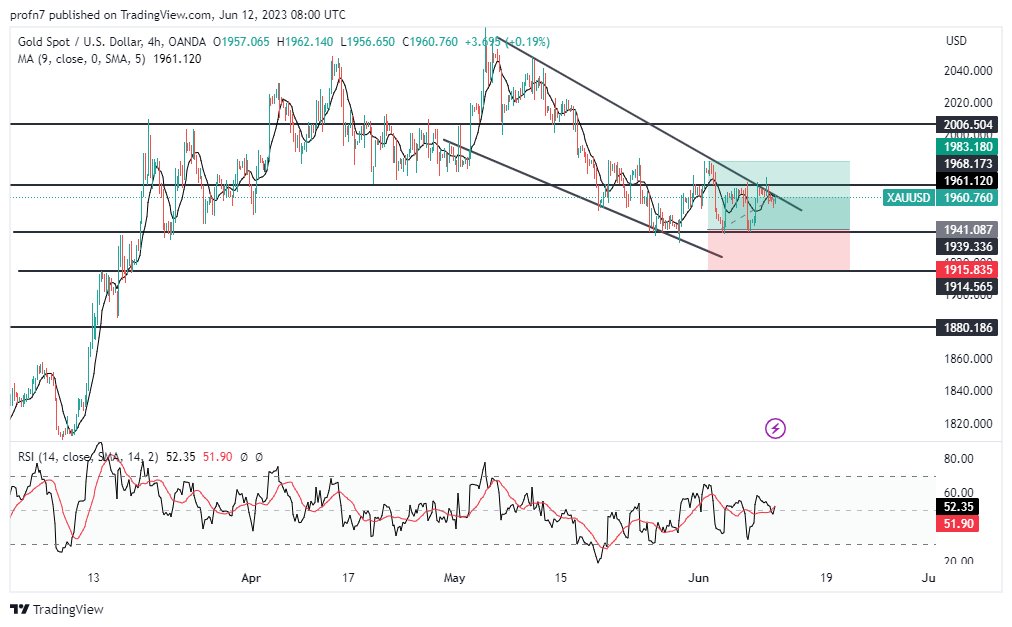The height and width of the screenshot is (627, 1012).
Task: Click the RSI value 52.35 label
Action: (958, 507)
